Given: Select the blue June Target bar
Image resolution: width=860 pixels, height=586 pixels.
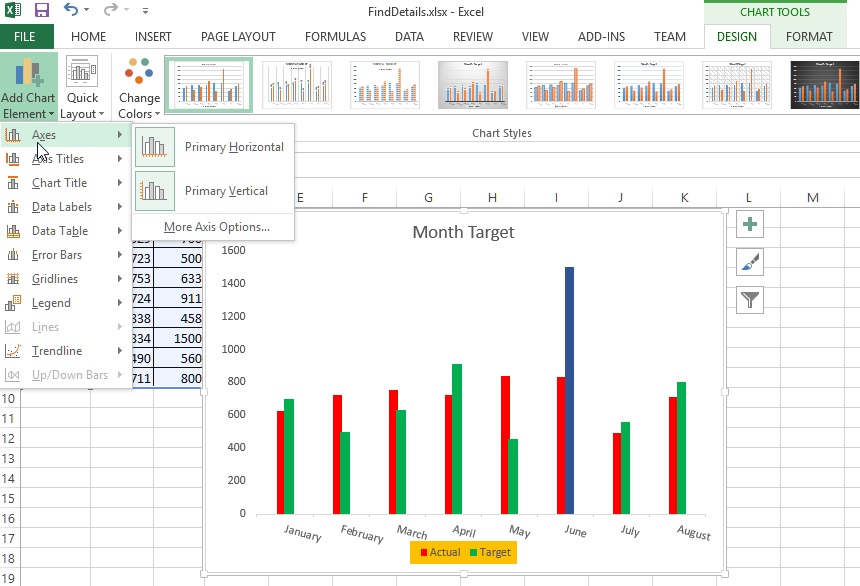Looking at the screenshot, I should click(x=569, y=390).
